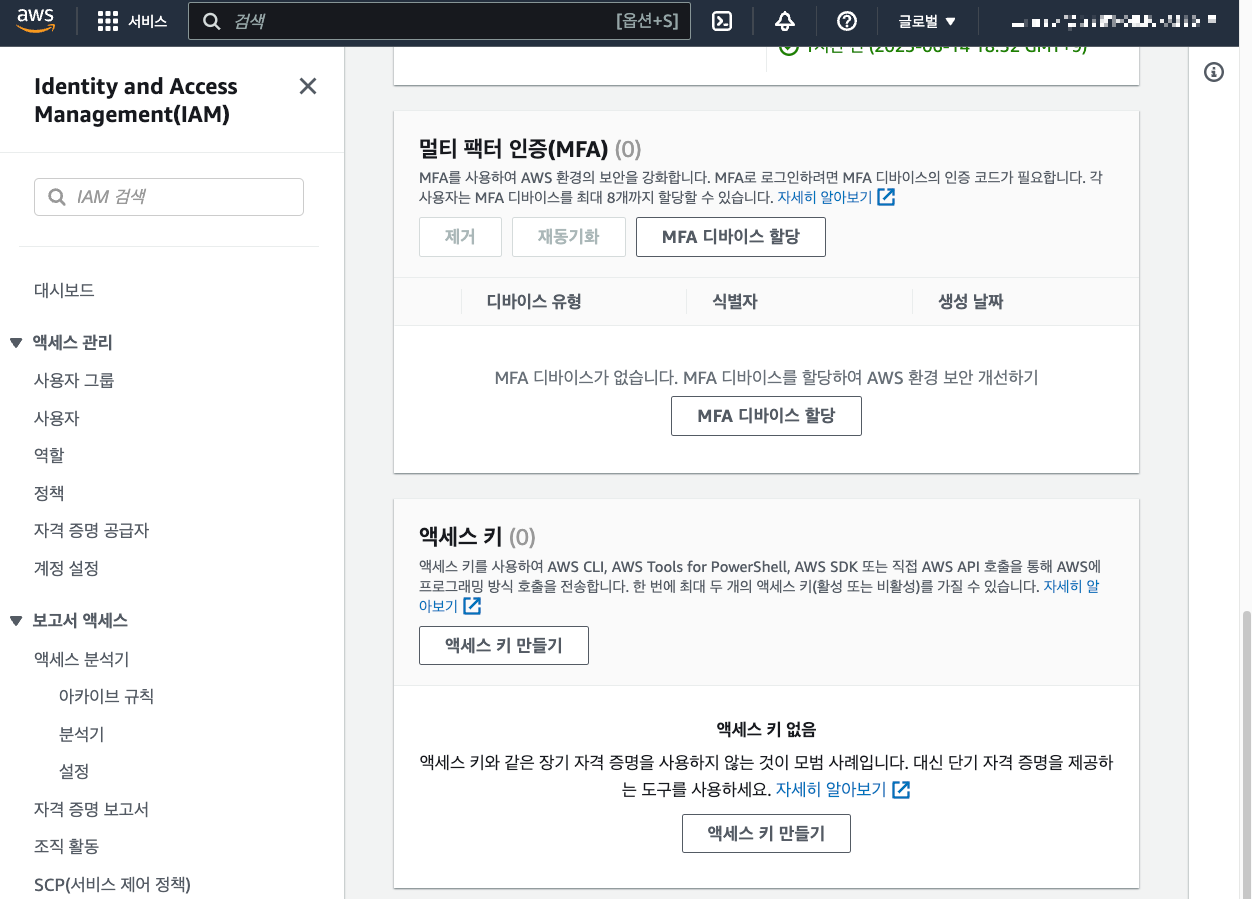Open the notifications bell icon
Viewport: 1252px width, 899px height.
(x=785, y=21)
